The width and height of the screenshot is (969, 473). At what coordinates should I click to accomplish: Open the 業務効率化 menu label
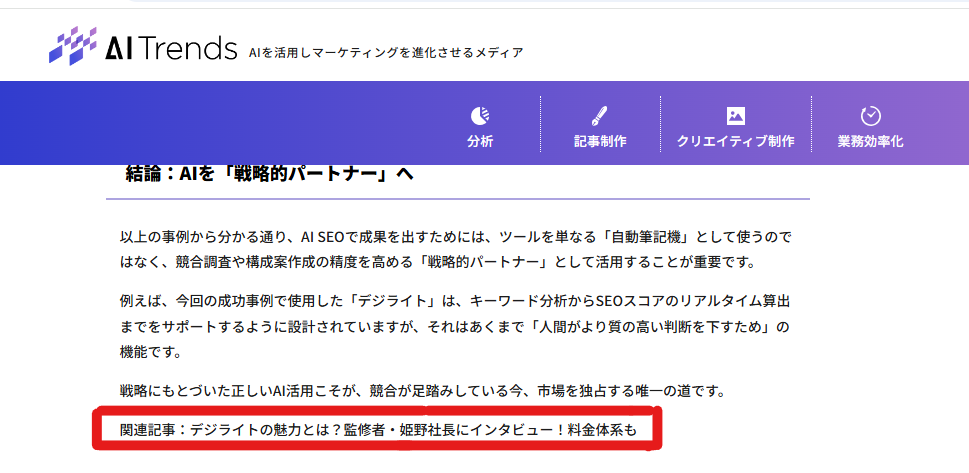click(870, 141)
